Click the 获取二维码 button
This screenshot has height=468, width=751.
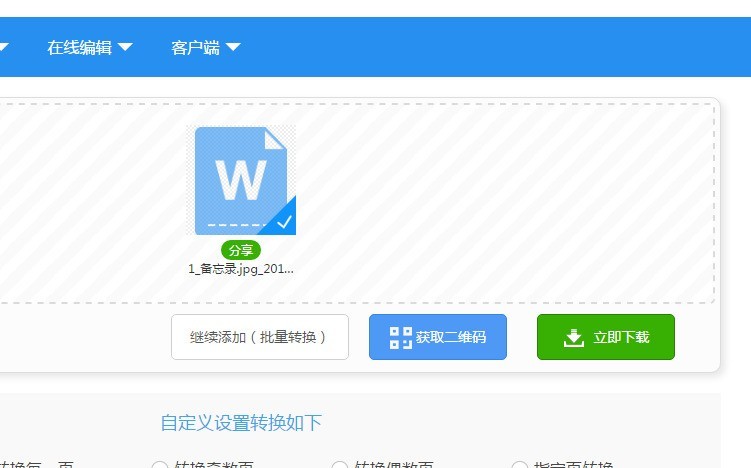438,337
